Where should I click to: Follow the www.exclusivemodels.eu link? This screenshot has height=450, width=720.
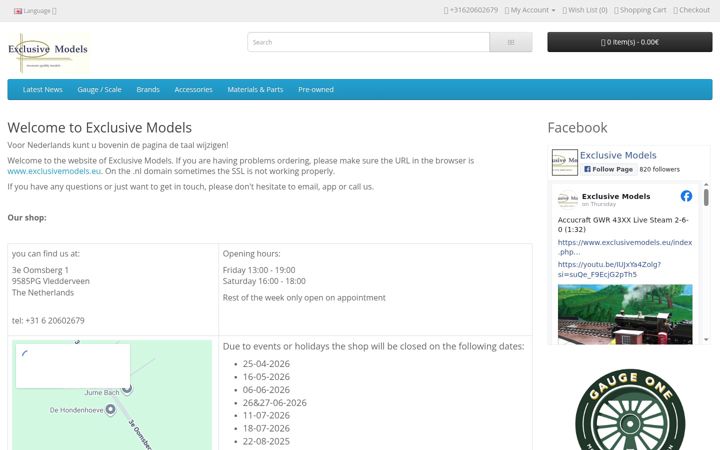coord(54,171)
